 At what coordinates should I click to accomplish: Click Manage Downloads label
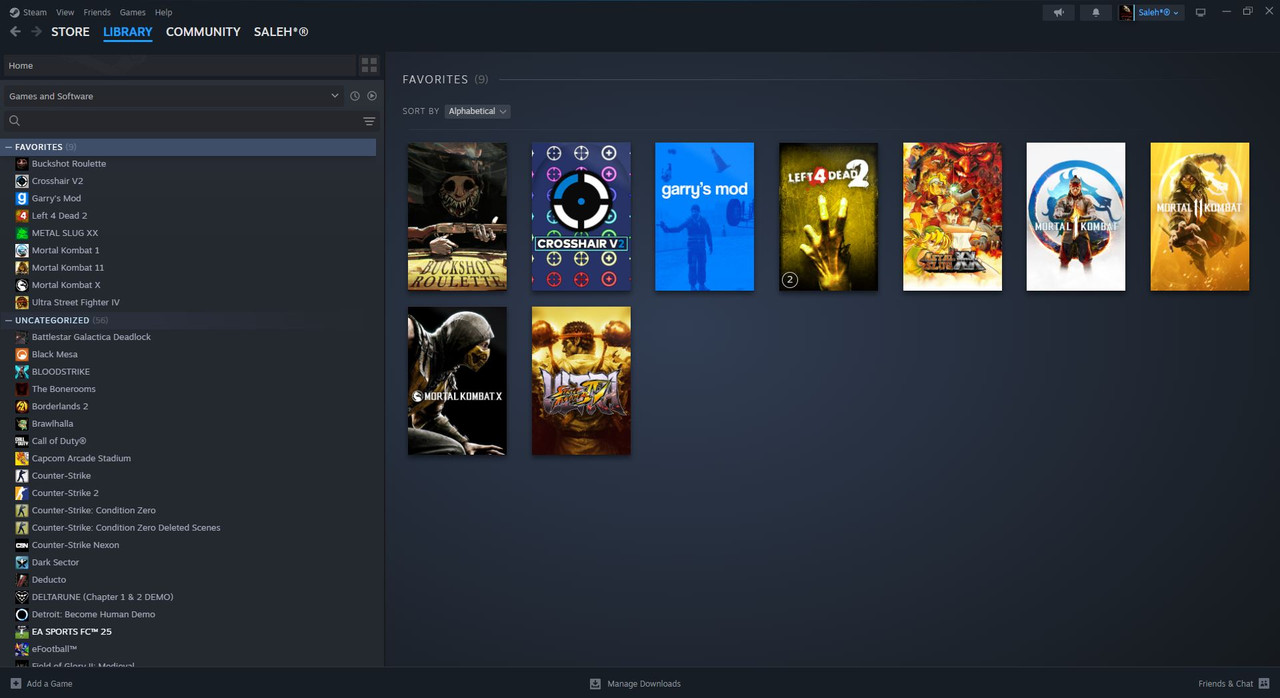pyautogui.click(x=644, y=684)
